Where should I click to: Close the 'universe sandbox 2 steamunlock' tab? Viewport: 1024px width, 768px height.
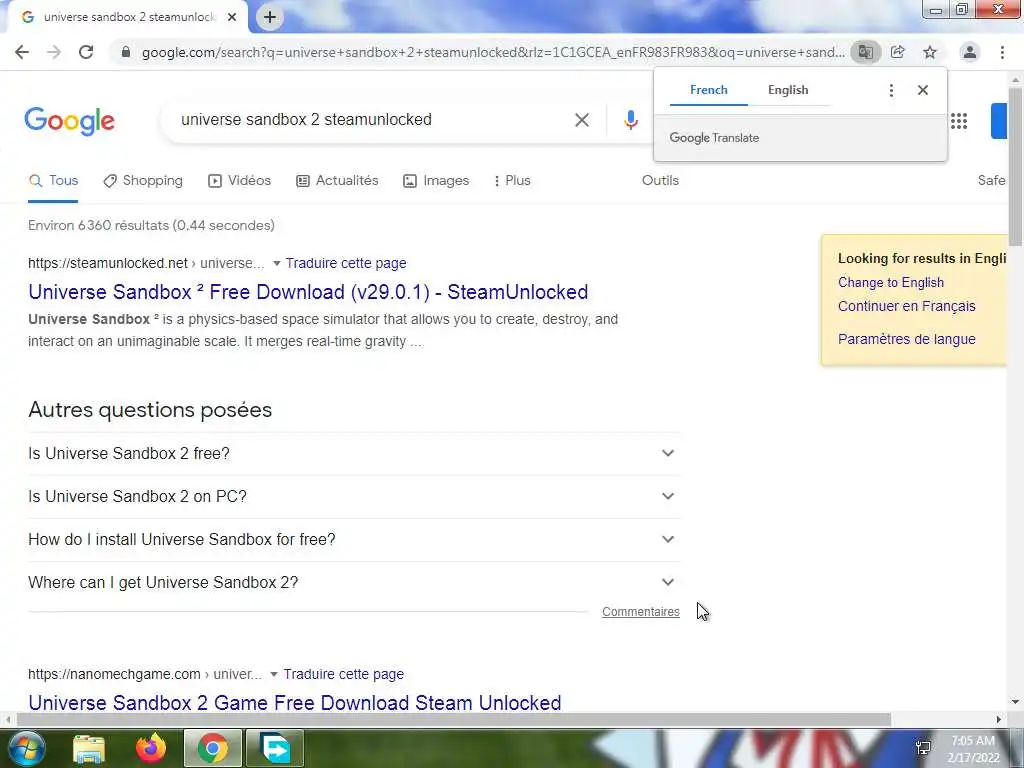pyautogui.click(x=232, y=17)
